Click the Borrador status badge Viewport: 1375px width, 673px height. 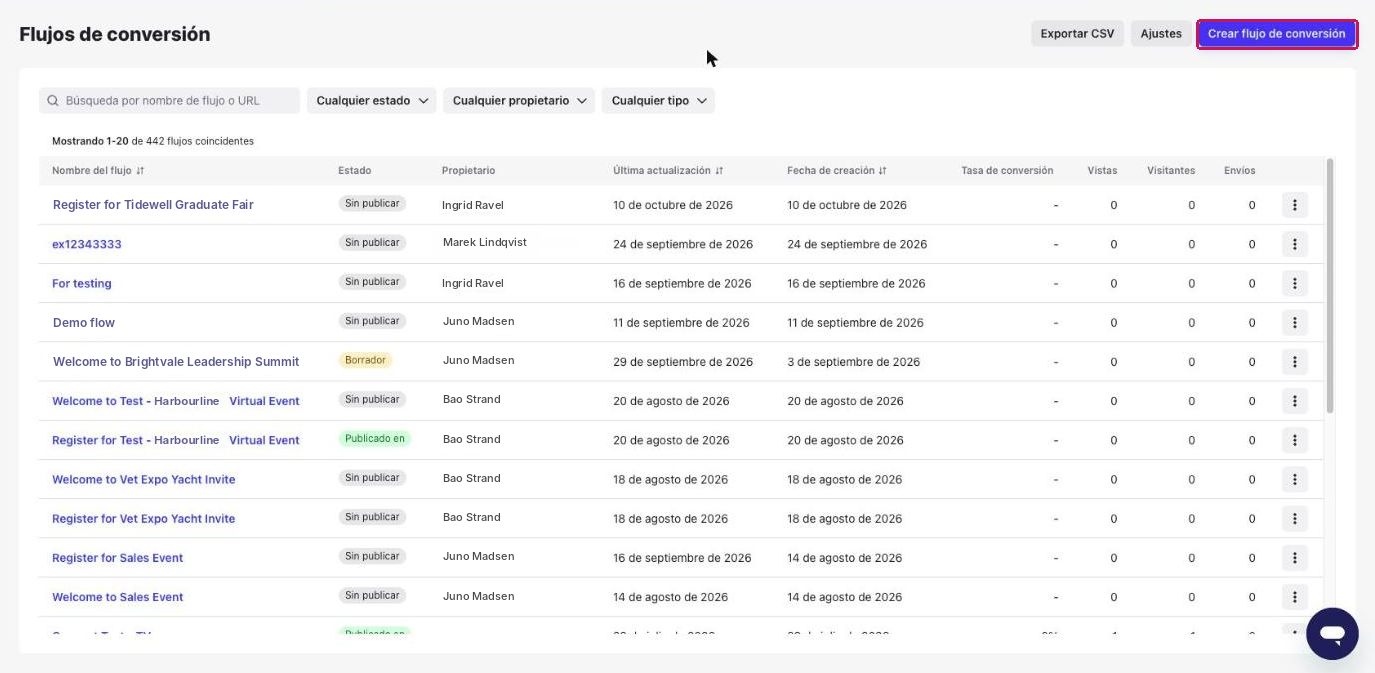365,360
